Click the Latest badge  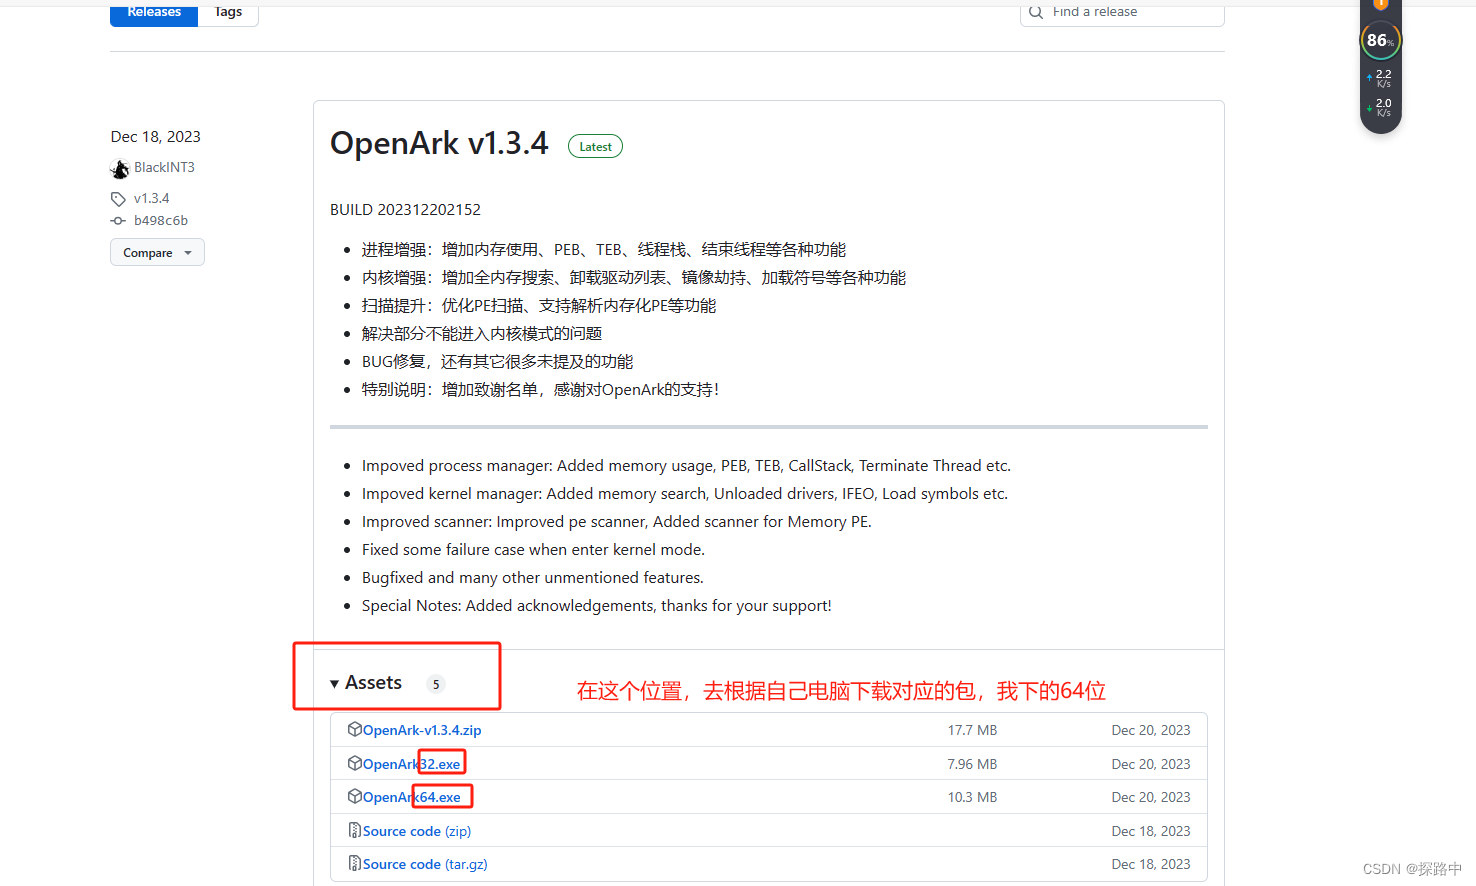tap(595, 146)
